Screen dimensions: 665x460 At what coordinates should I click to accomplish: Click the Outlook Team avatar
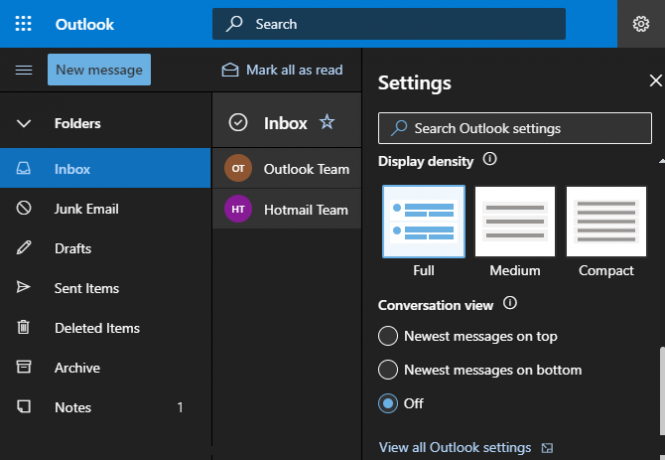click(238, 168)
